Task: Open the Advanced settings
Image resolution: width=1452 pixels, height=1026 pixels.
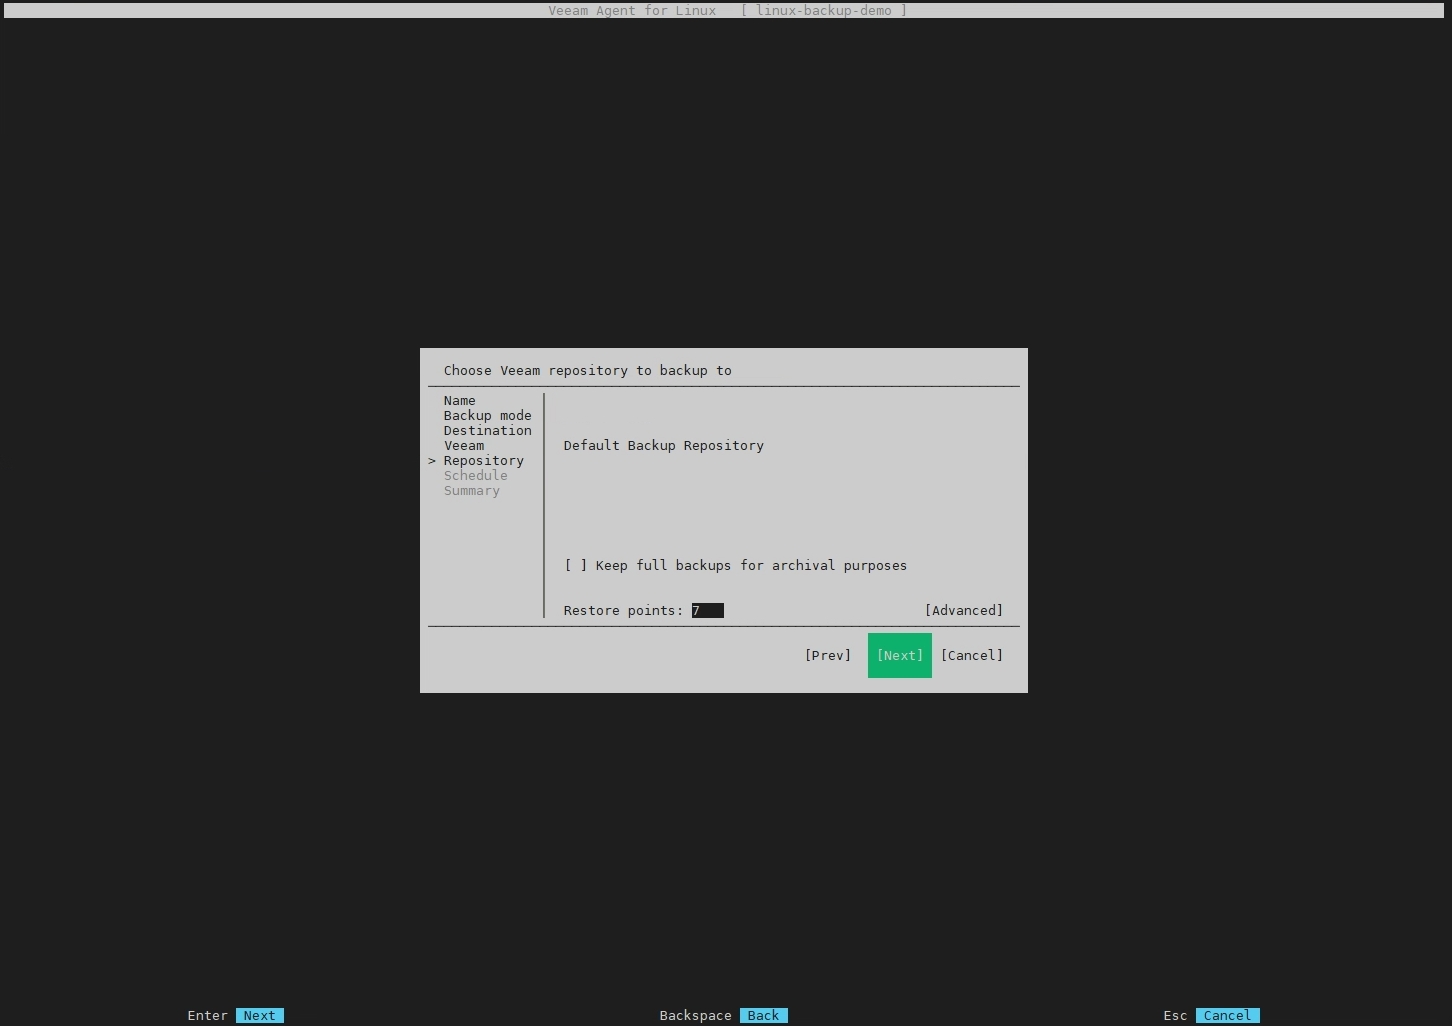Action: pos(963,611)
